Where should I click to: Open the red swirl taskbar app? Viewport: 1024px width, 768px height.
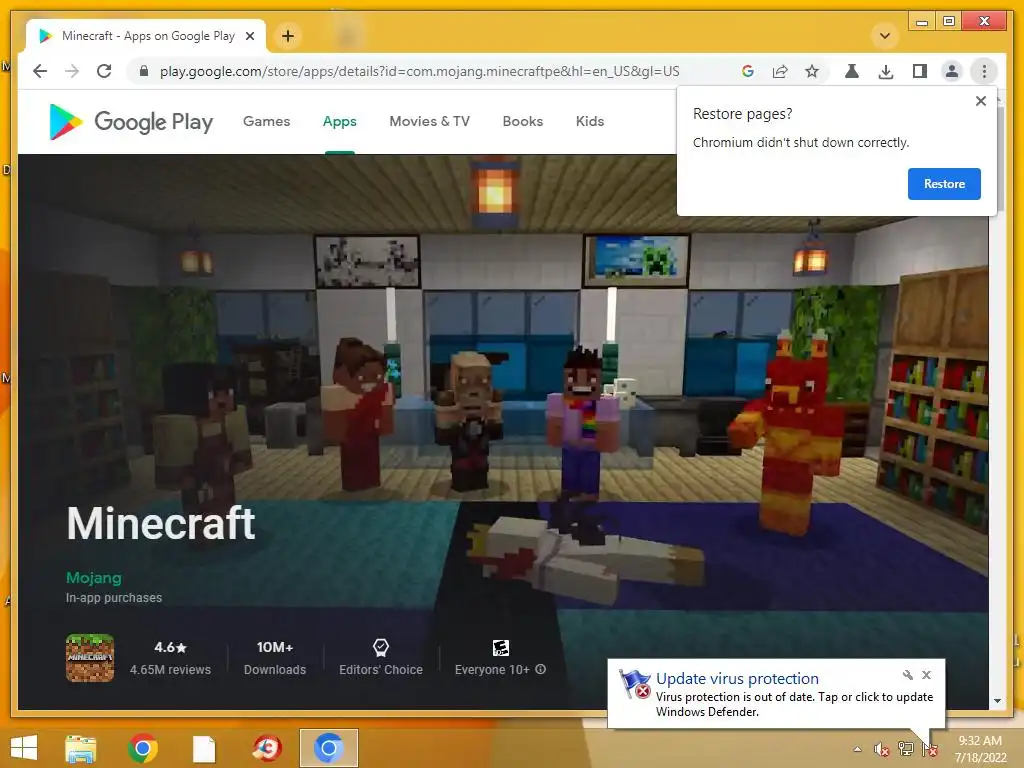pyautogui.click(x=267, y=748)
